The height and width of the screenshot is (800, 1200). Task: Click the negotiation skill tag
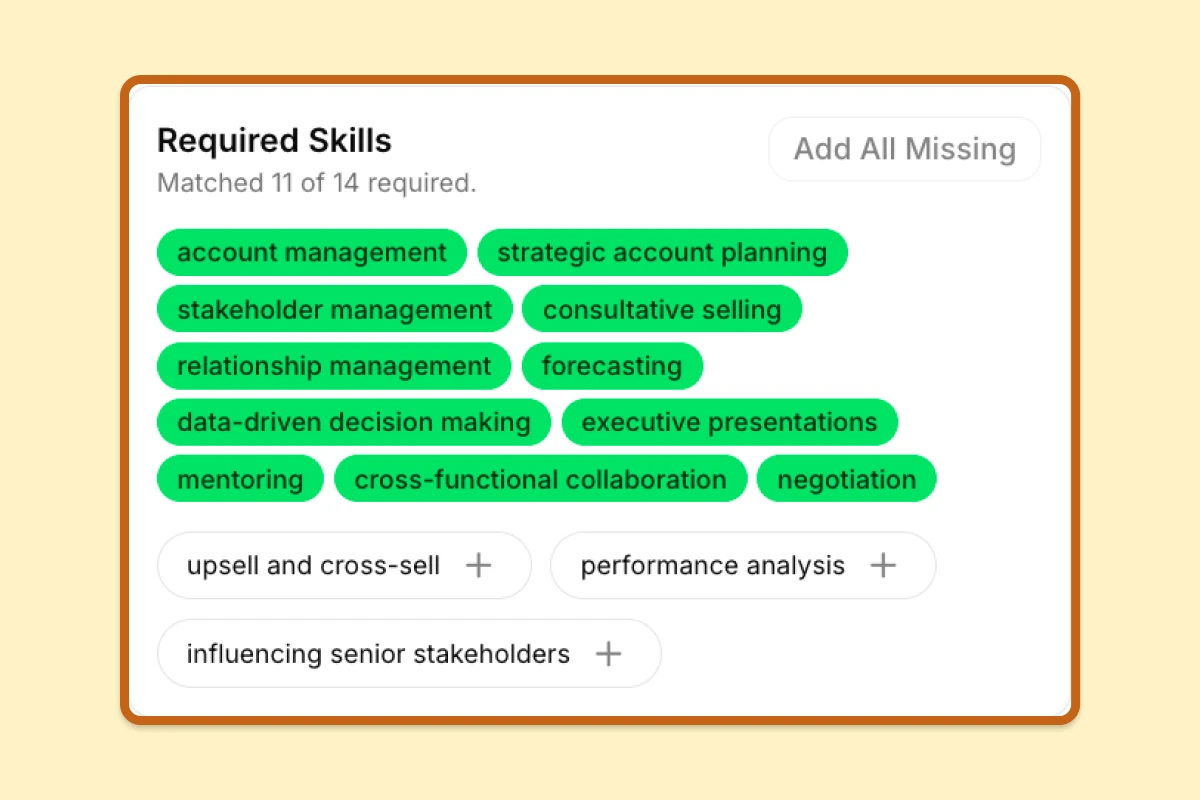tap(846, 479)
